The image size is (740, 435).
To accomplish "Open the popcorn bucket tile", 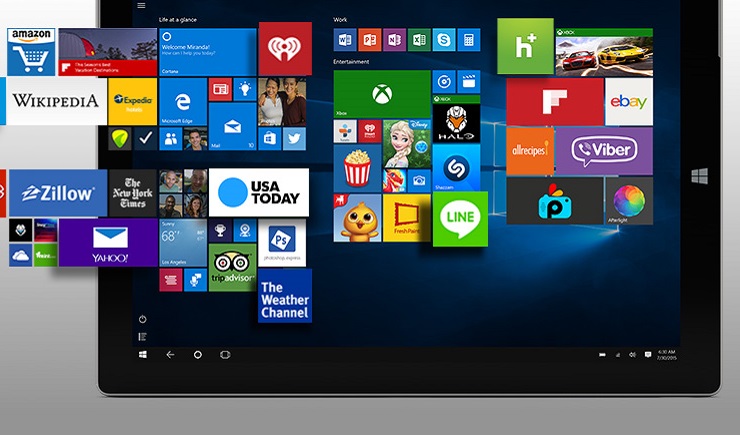I will point(357,168).
